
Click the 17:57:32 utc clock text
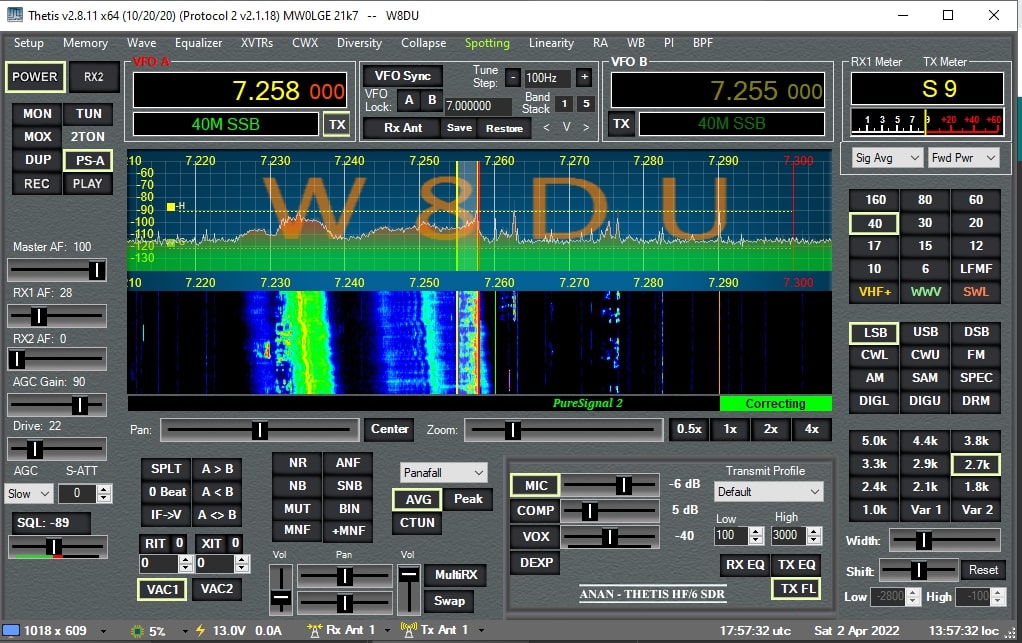[755, 631]
